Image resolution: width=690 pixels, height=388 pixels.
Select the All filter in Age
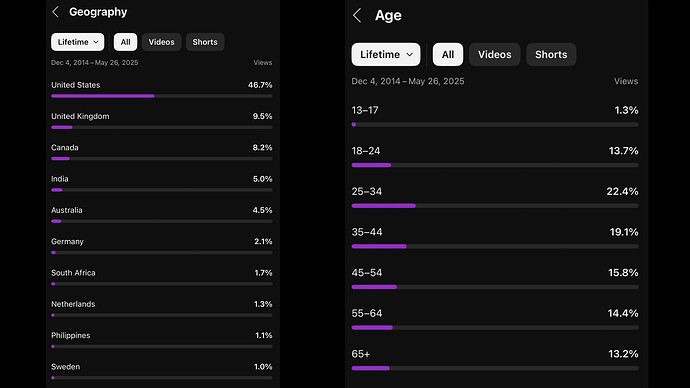tap(448, 55)
